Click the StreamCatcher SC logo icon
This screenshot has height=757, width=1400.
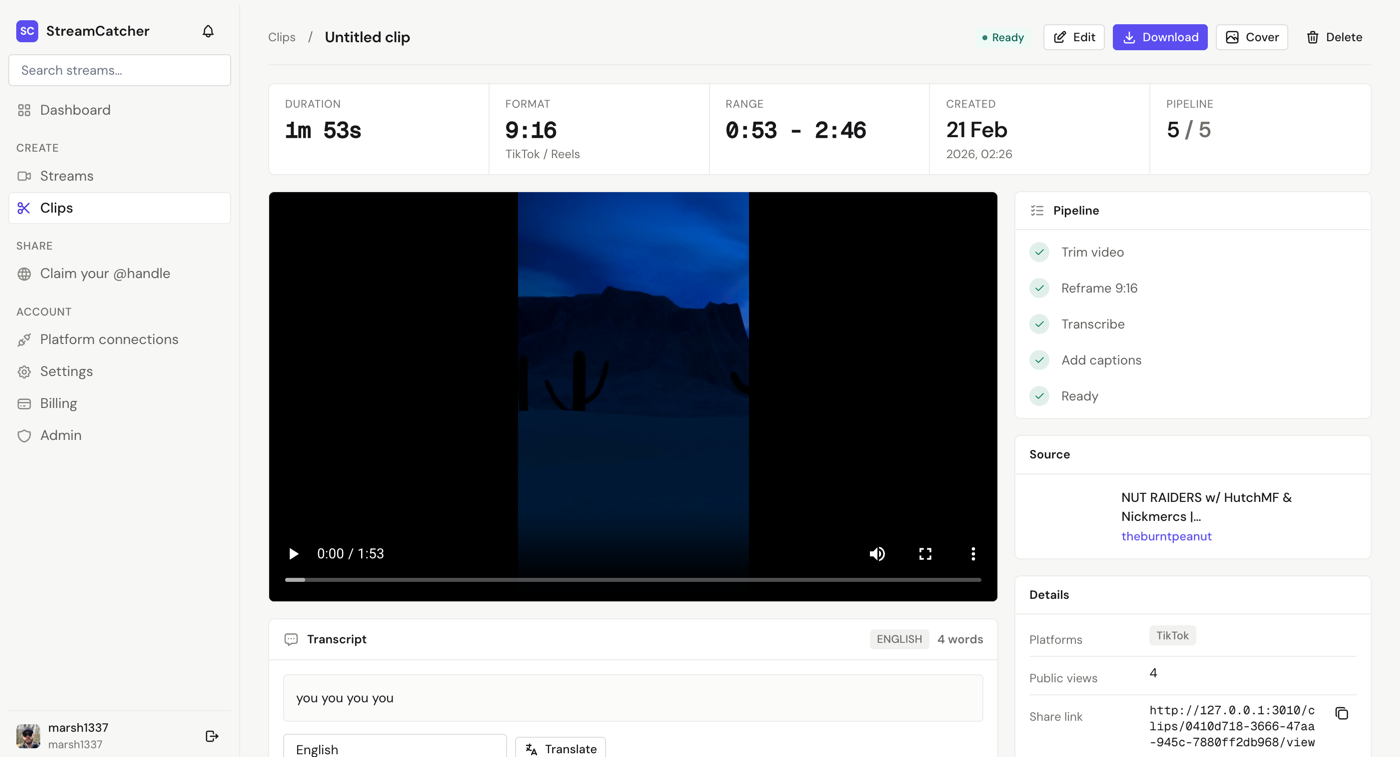27,31
